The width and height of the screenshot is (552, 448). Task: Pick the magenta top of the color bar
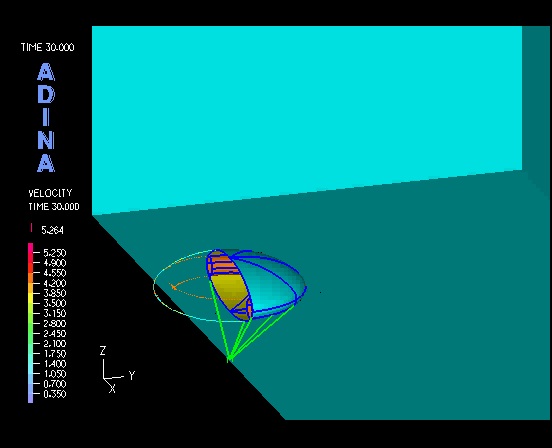(31, 248)
